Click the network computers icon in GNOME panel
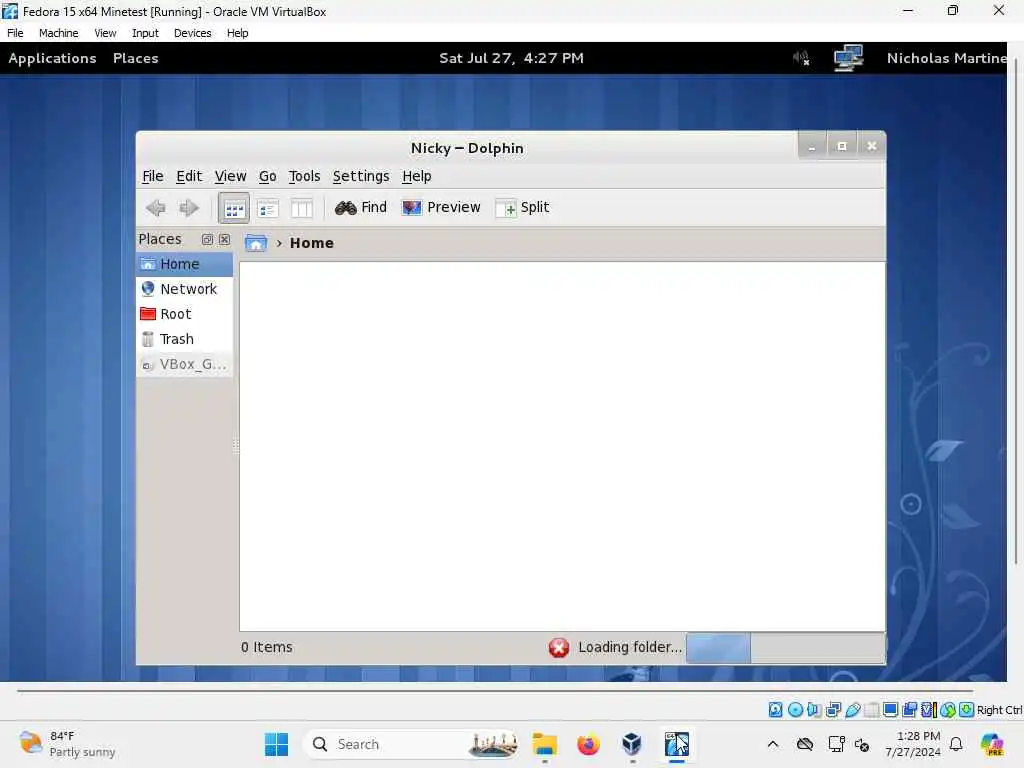Viewport: 1024px width, 768px height. point(848,58)
